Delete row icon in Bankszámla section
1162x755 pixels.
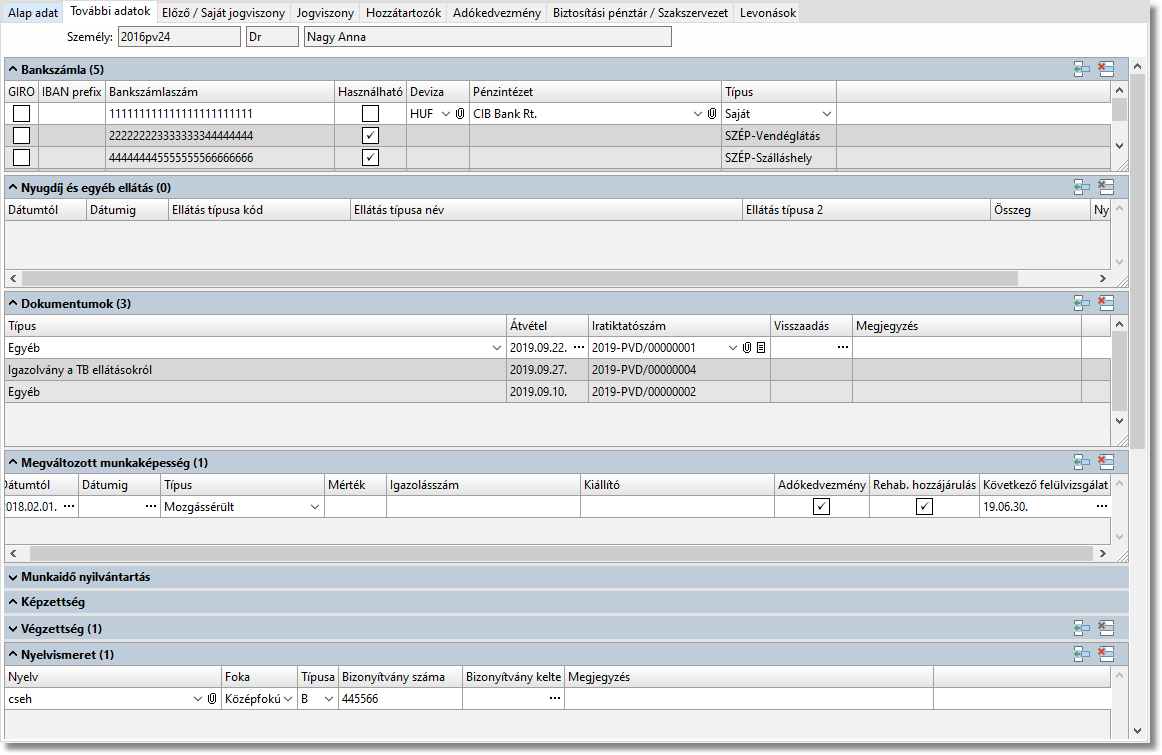coord(1106,70)
